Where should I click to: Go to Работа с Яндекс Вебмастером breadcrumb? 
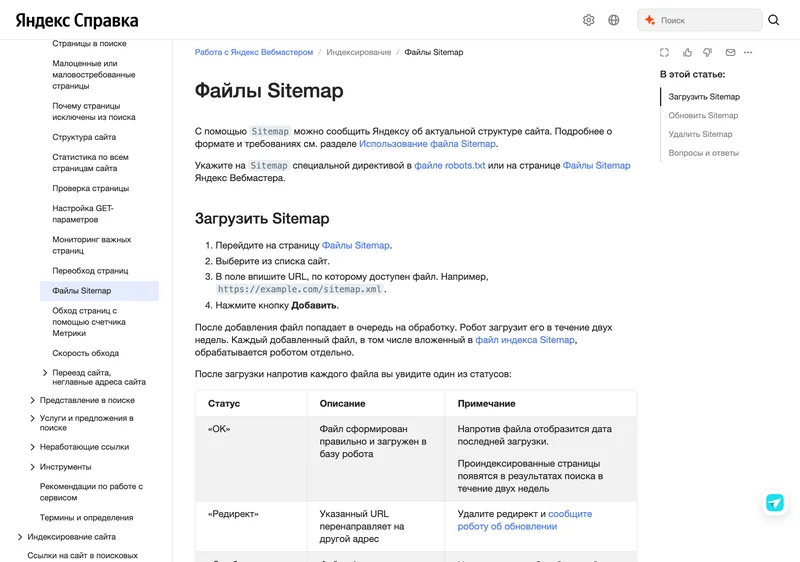coord(254,52)
